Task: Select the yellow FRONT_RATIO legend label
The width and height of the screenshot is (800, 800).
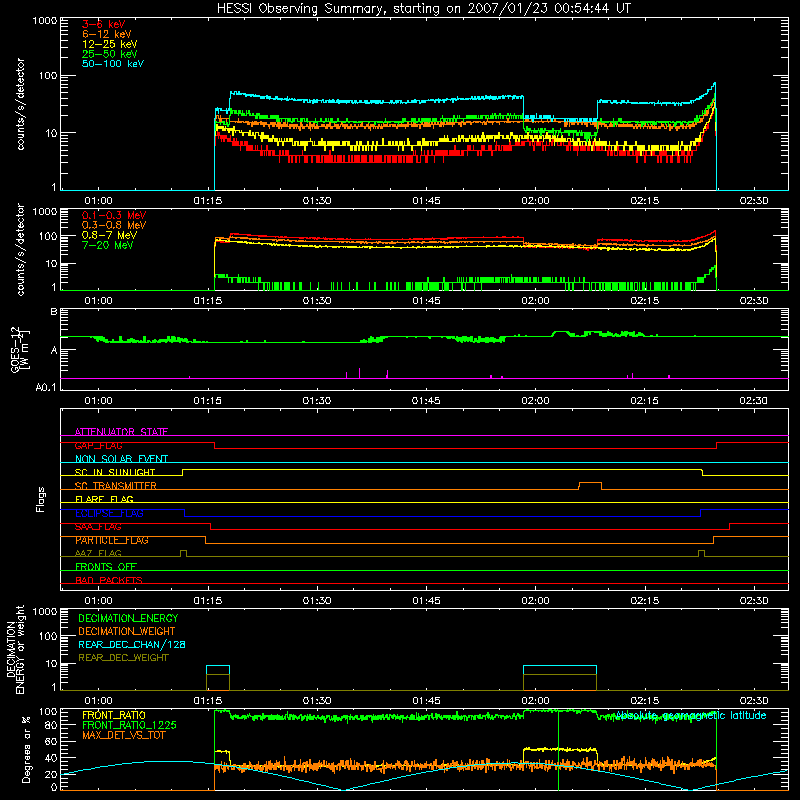Action: (x=114, y=715)
